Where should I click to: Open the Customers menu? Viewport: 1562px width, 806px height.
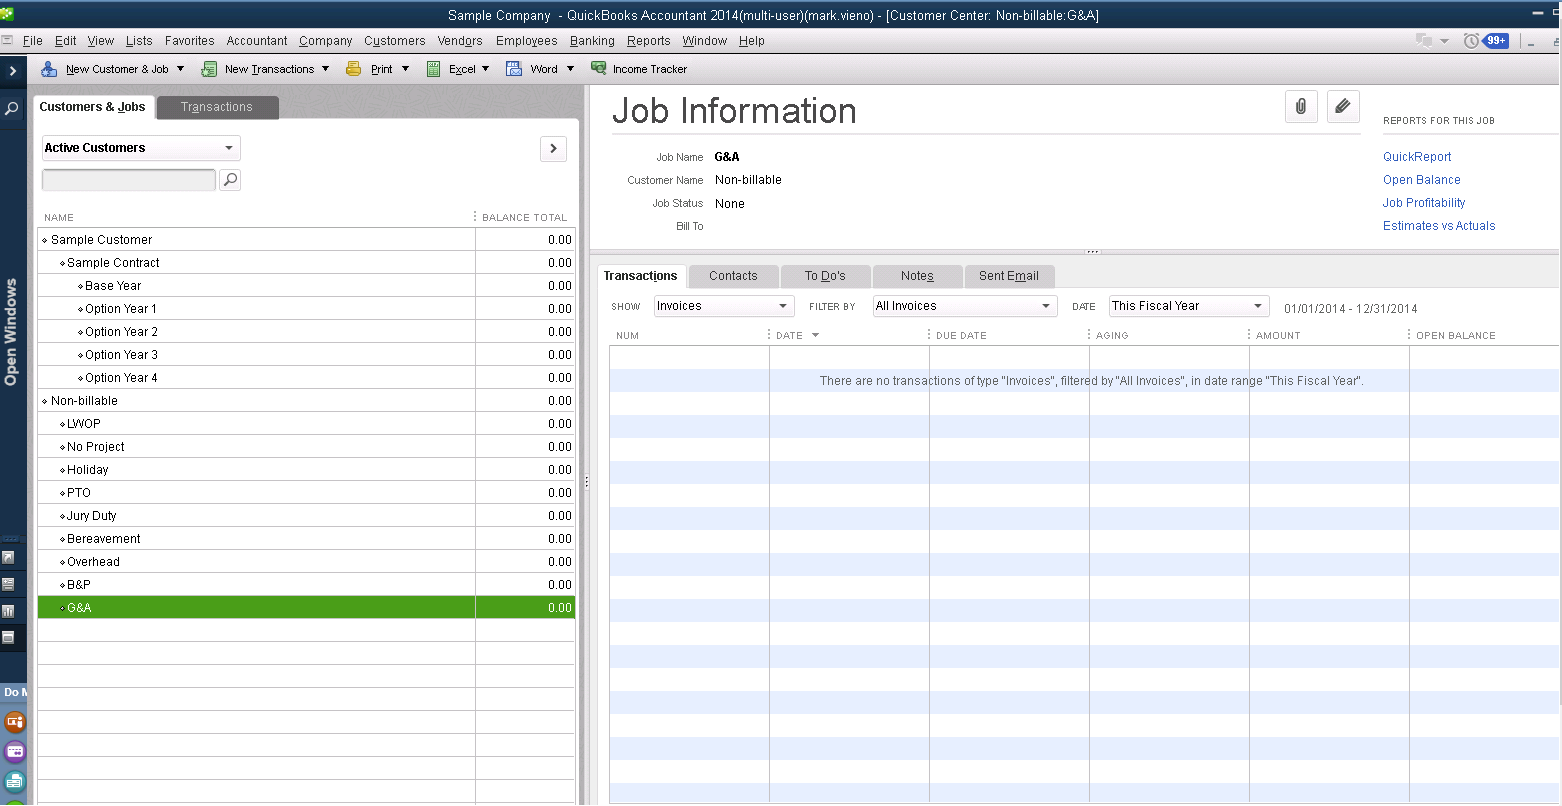pyautogui.click(x=394, y=41)
